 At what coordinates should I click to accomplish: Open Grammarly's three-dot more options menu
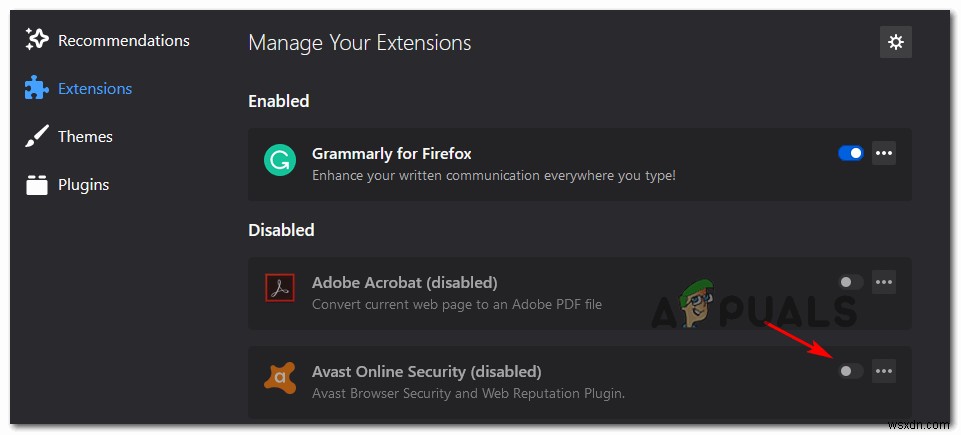coord(884,153)
